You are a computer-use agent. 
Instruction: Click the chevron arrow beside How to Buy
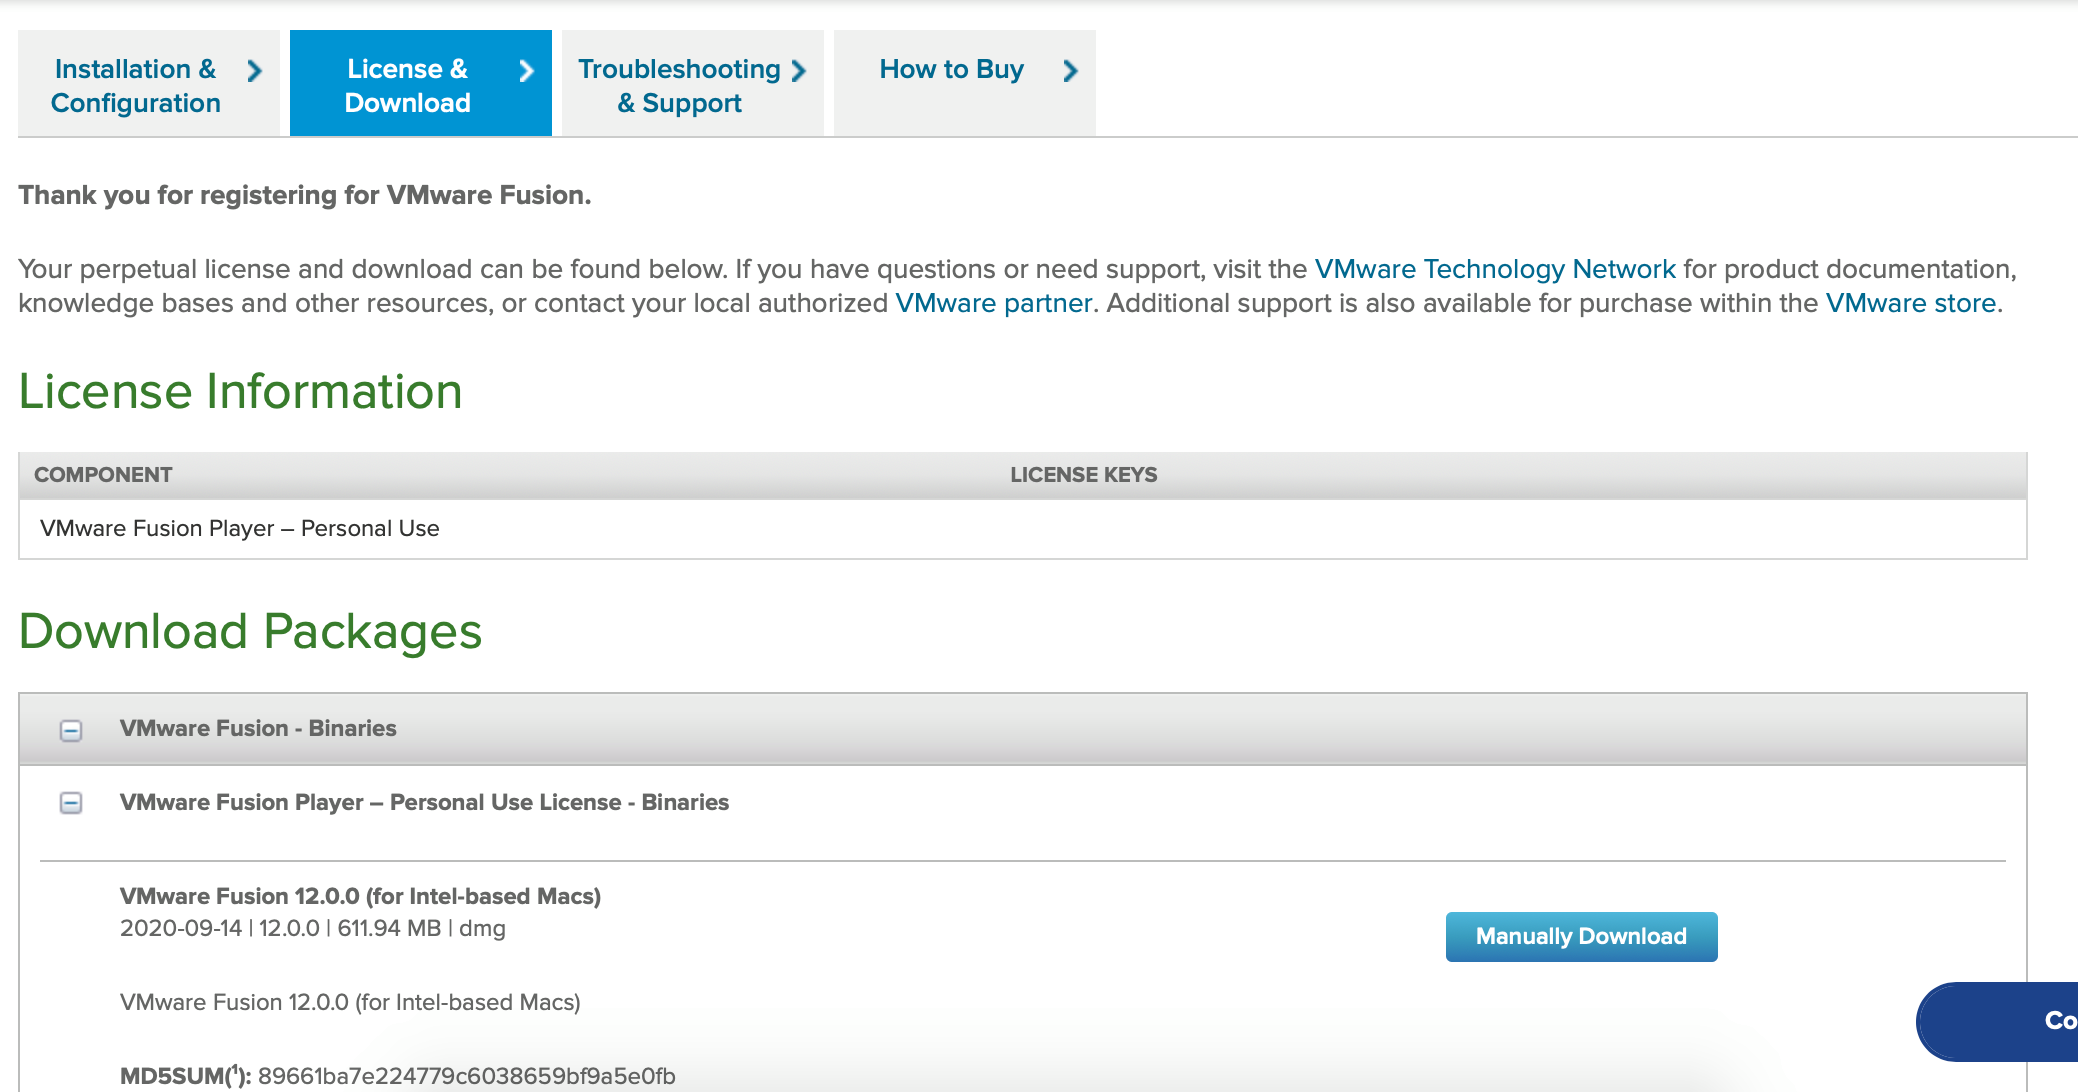1070,71
